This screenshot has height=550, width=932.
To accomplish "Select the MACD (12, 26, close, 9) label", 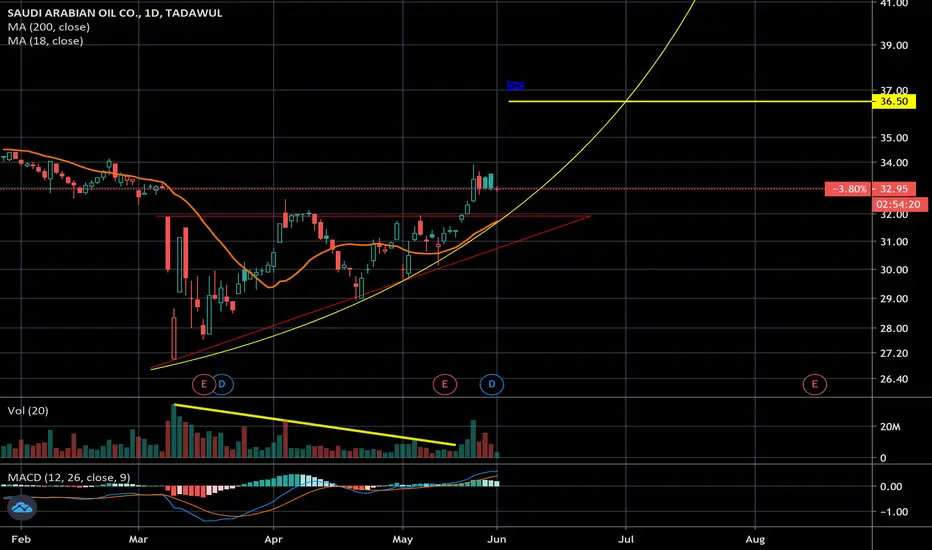I will [x=69, y=477].
